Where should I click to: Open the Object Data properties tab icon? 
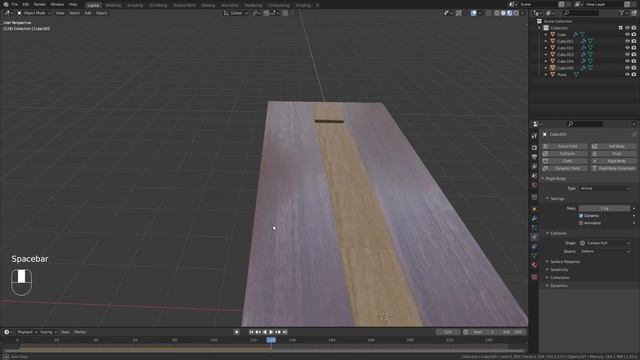click(x=534, y=256)
